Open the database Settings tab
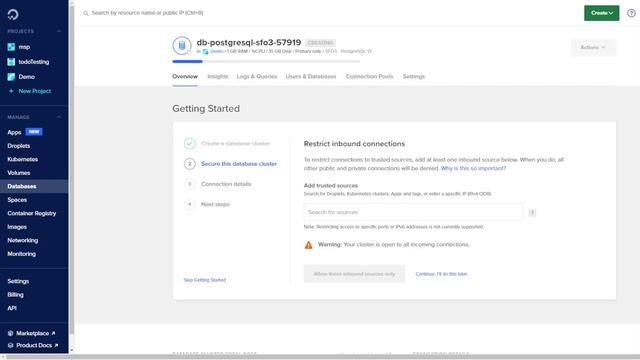 413,76
